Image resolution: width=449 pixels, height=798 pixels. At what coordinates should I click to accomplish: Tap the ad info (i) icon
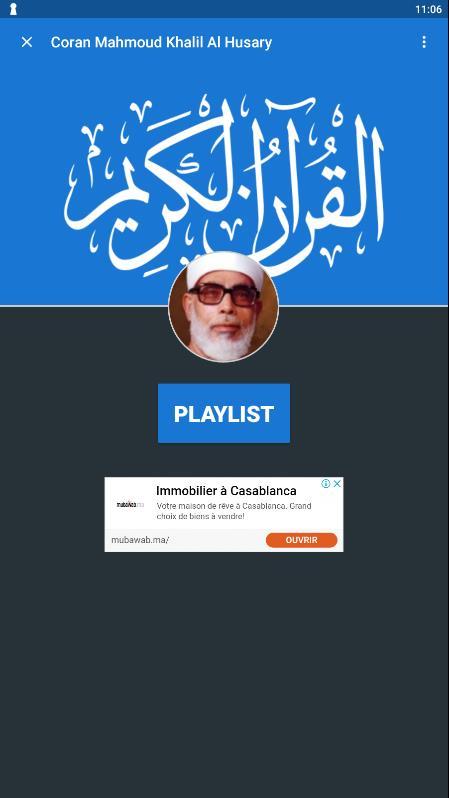[326, 483]
